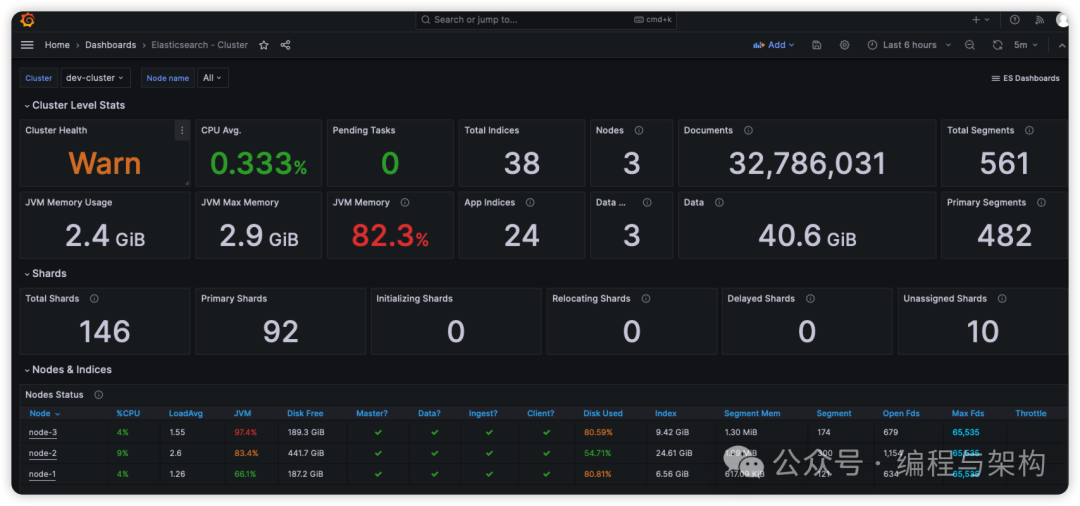Screen dimensions: 1080x506
Task: Click info icon on Nodes panel
Action: pyautogui.click(x=638, y=130)
